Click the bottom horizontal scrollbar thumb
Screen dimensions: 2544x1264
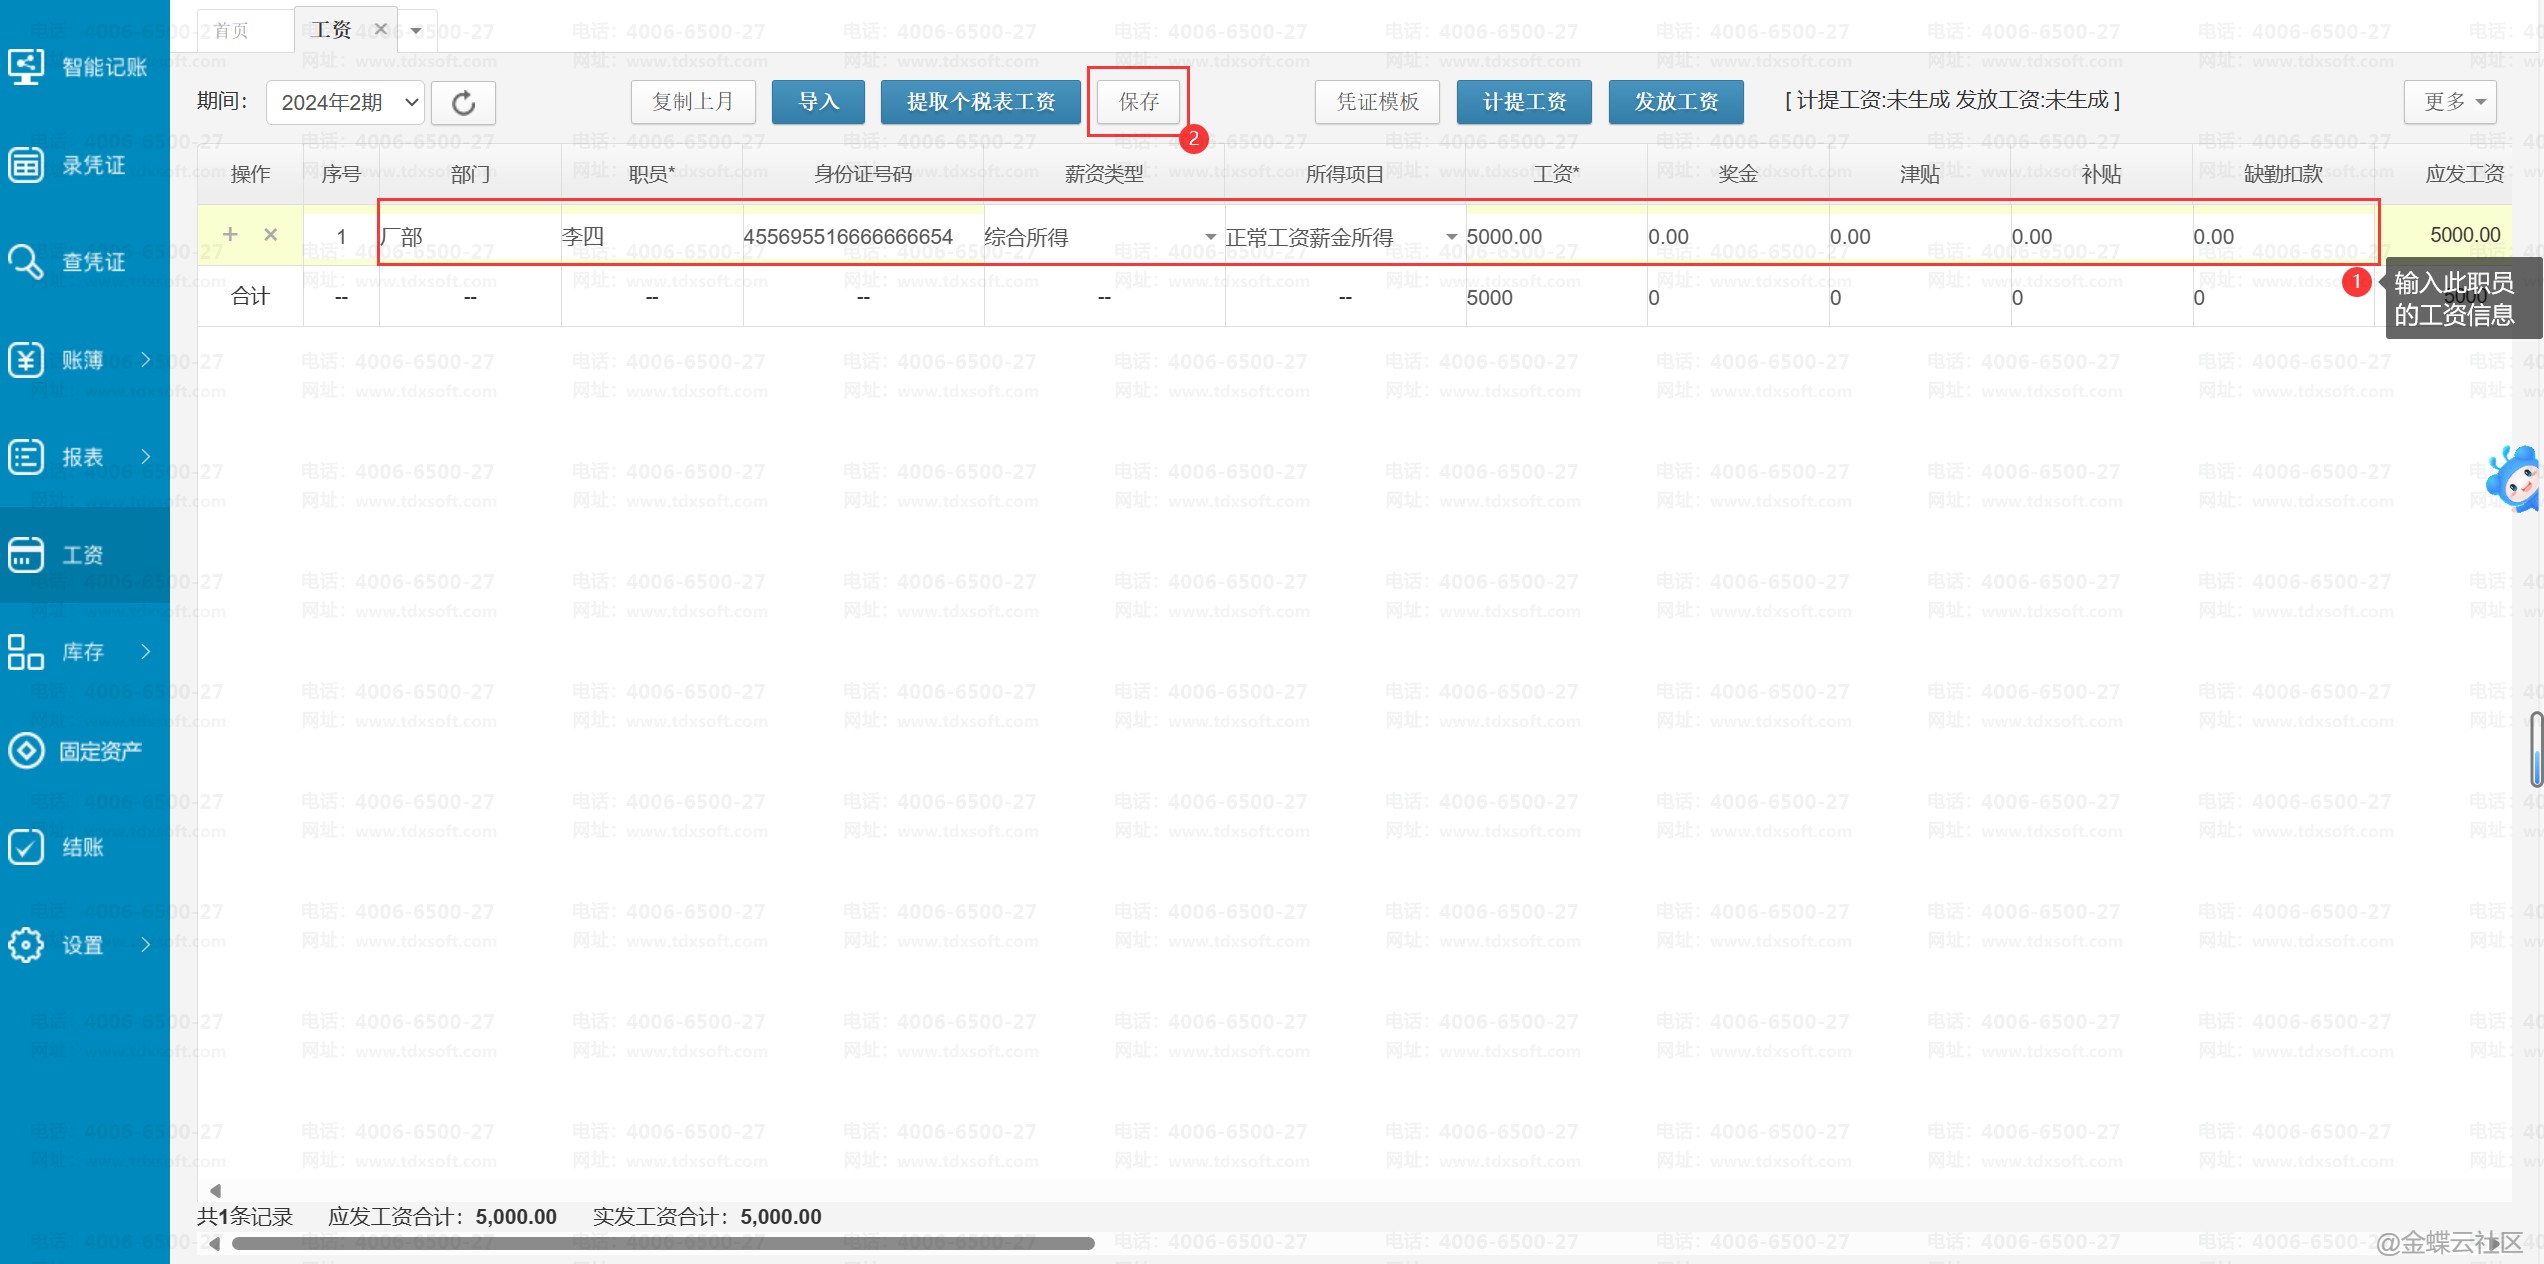point(662,1243)
